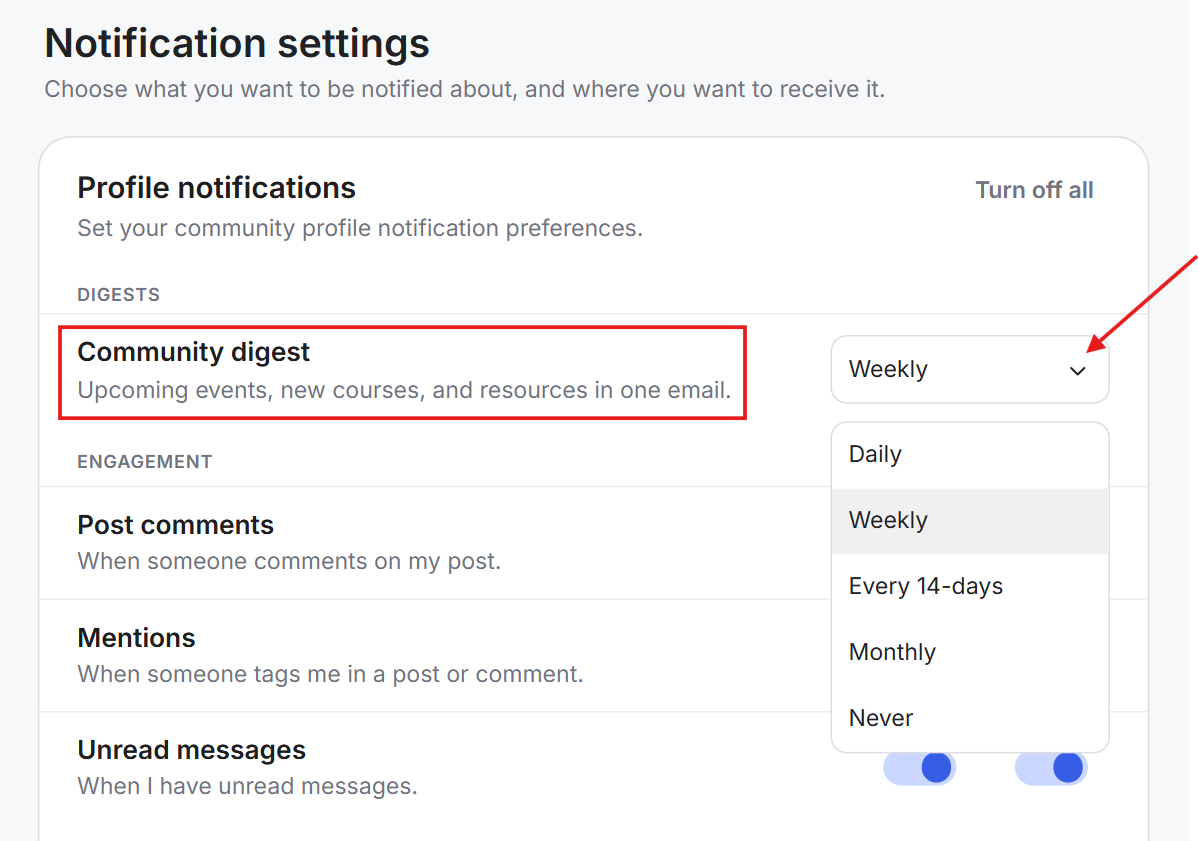Select Never to stop community digest
The height and width of the screenshot is (841, 1199).
(970, 718)
